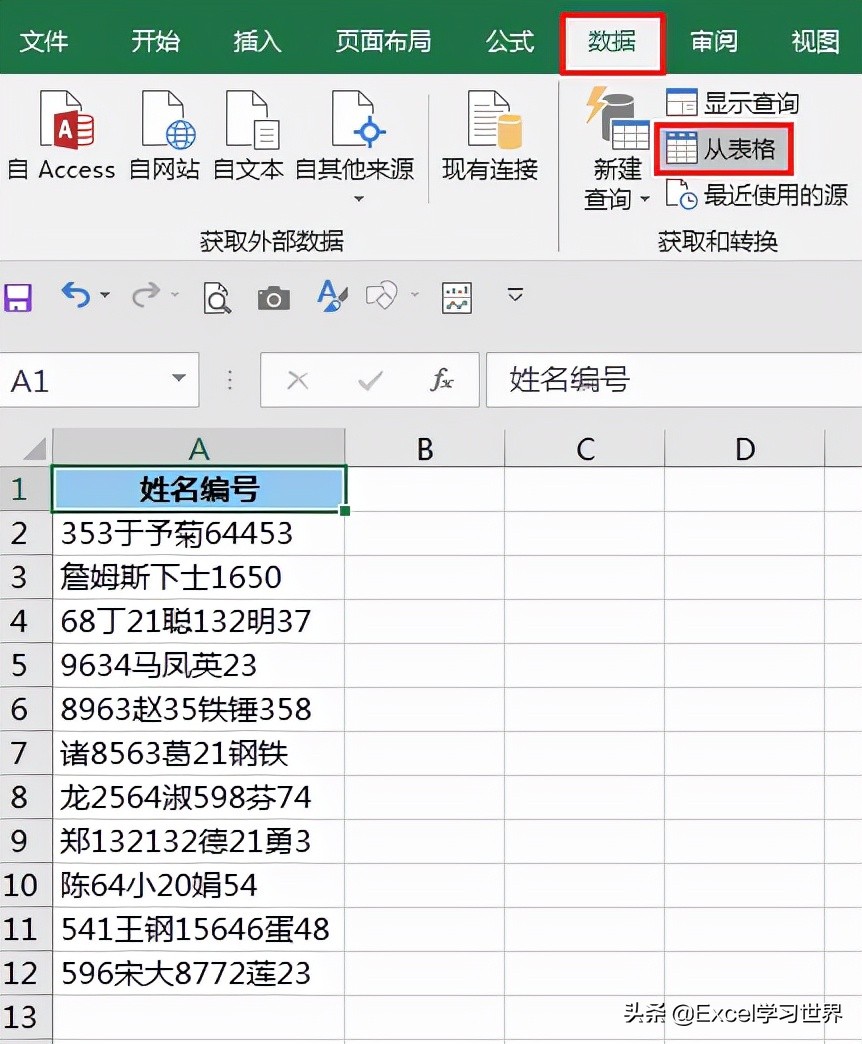Expand the Shapes dropdown arrow
The height and width of the screenshot is (1044, 862).
[x=415, y=294]
